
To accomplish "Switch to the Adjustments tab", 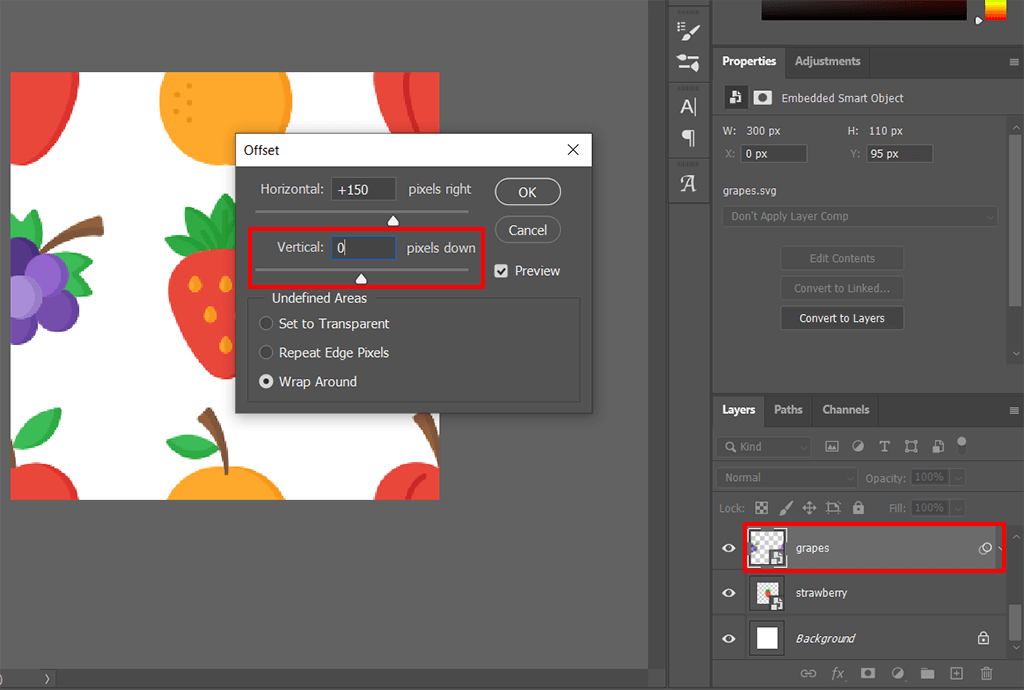I will click(x=827, y=61).
